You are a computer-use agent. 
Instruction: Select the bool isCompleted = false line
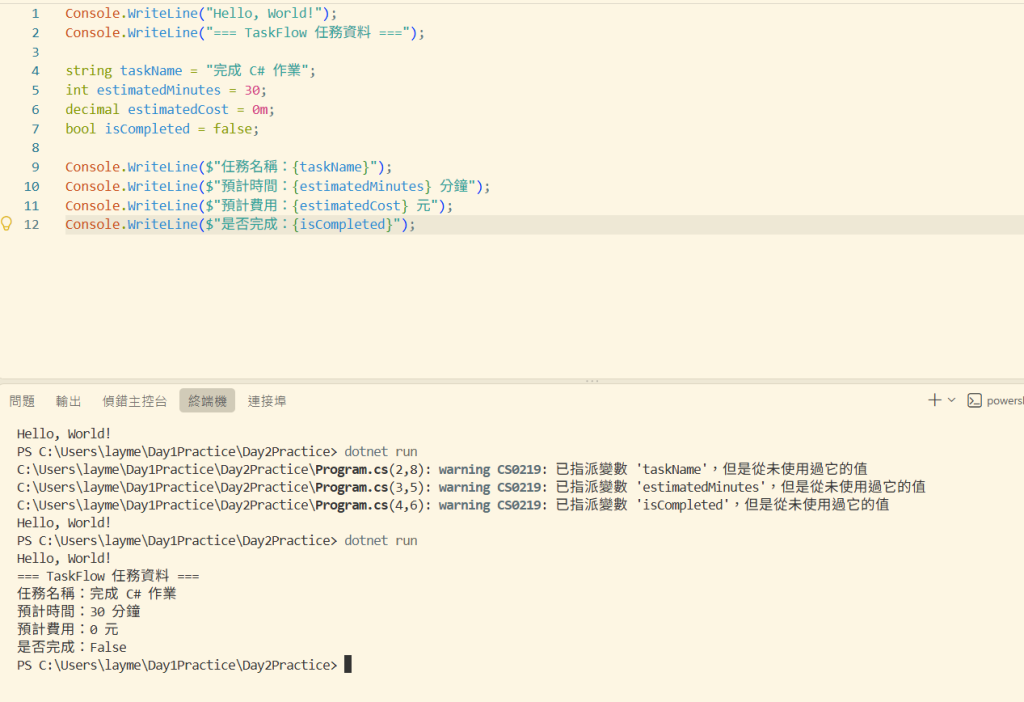(x=162, y=129)
